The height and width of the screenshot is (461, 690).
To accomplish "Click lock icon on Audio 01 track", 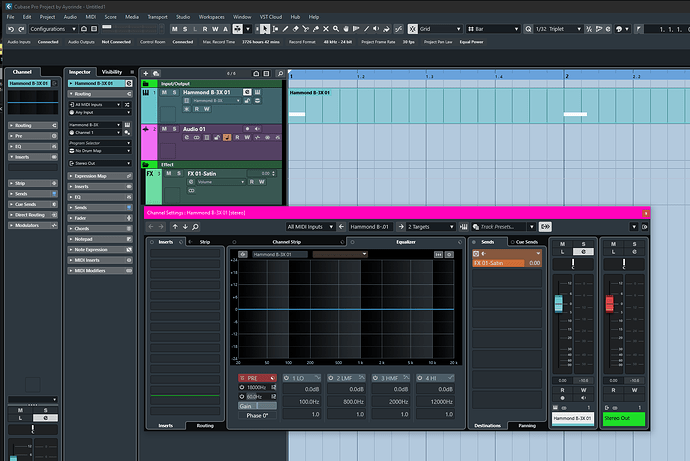I will tap(217, 138).
